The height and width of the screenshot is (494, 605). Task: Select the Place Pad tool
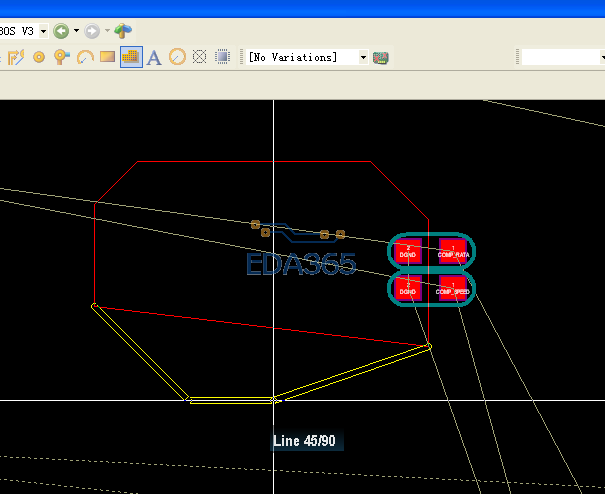[x=39, y=57]
